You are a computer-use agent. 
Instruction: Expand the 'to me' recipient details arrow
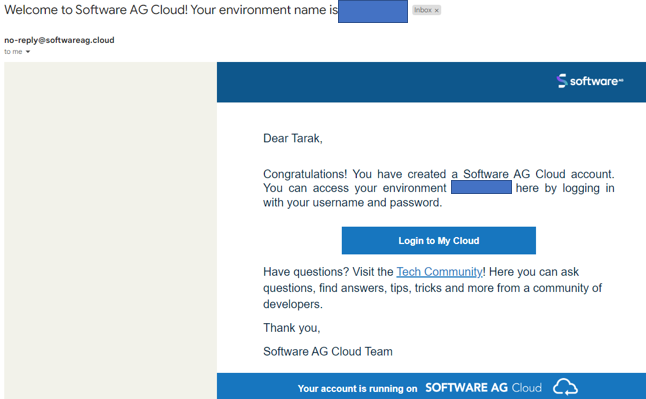coord(28,52)
